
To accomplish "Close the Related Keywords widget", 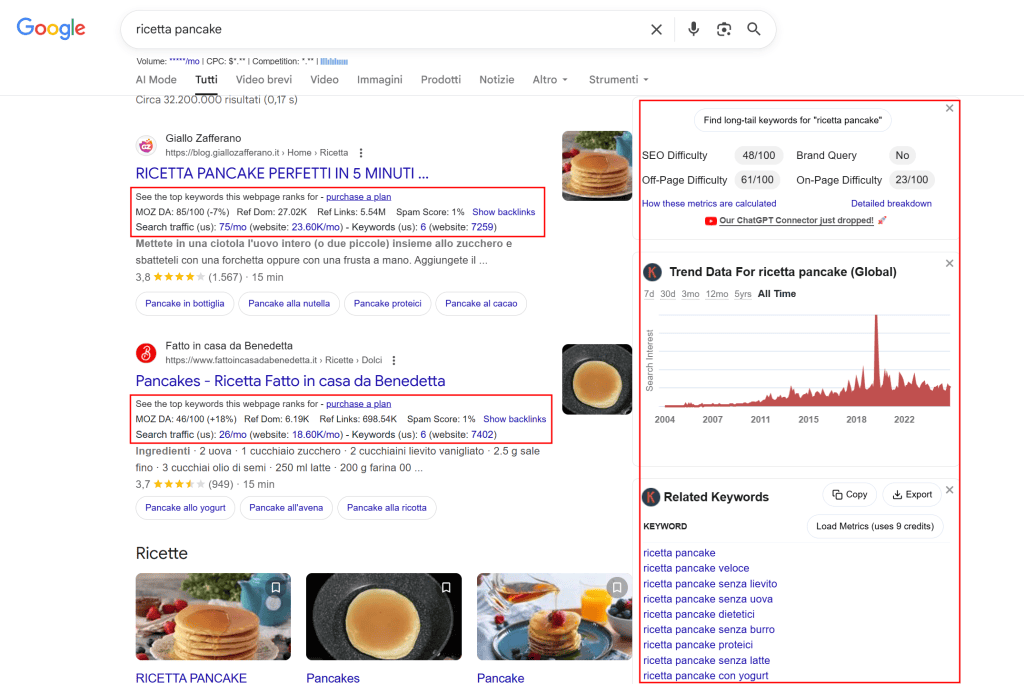I will pos(950,490).
